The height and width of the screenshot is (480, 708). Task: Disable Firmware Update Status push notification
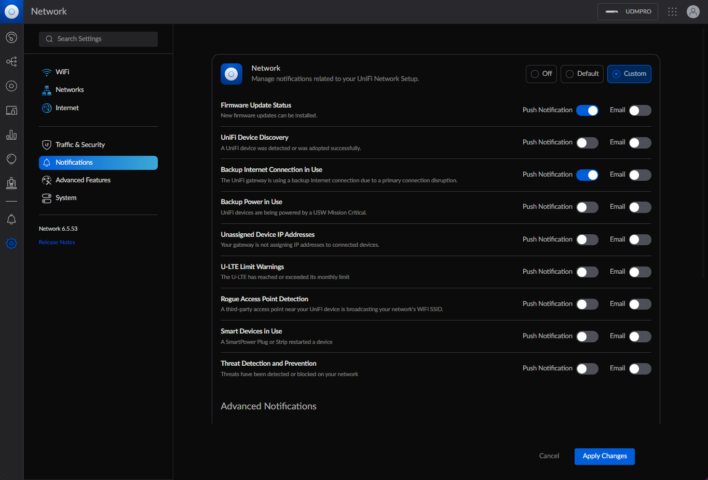point(587,111)
